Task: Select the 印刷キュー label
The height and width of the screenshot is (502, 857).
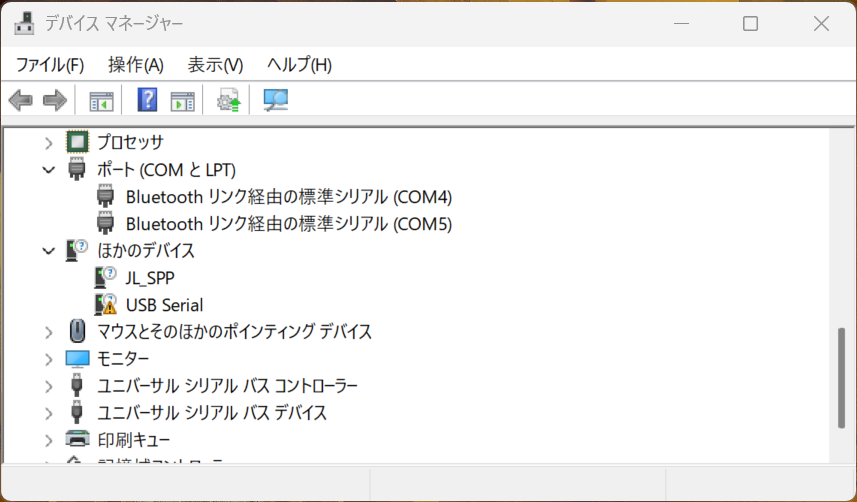Action: click(x=134, y=440)
